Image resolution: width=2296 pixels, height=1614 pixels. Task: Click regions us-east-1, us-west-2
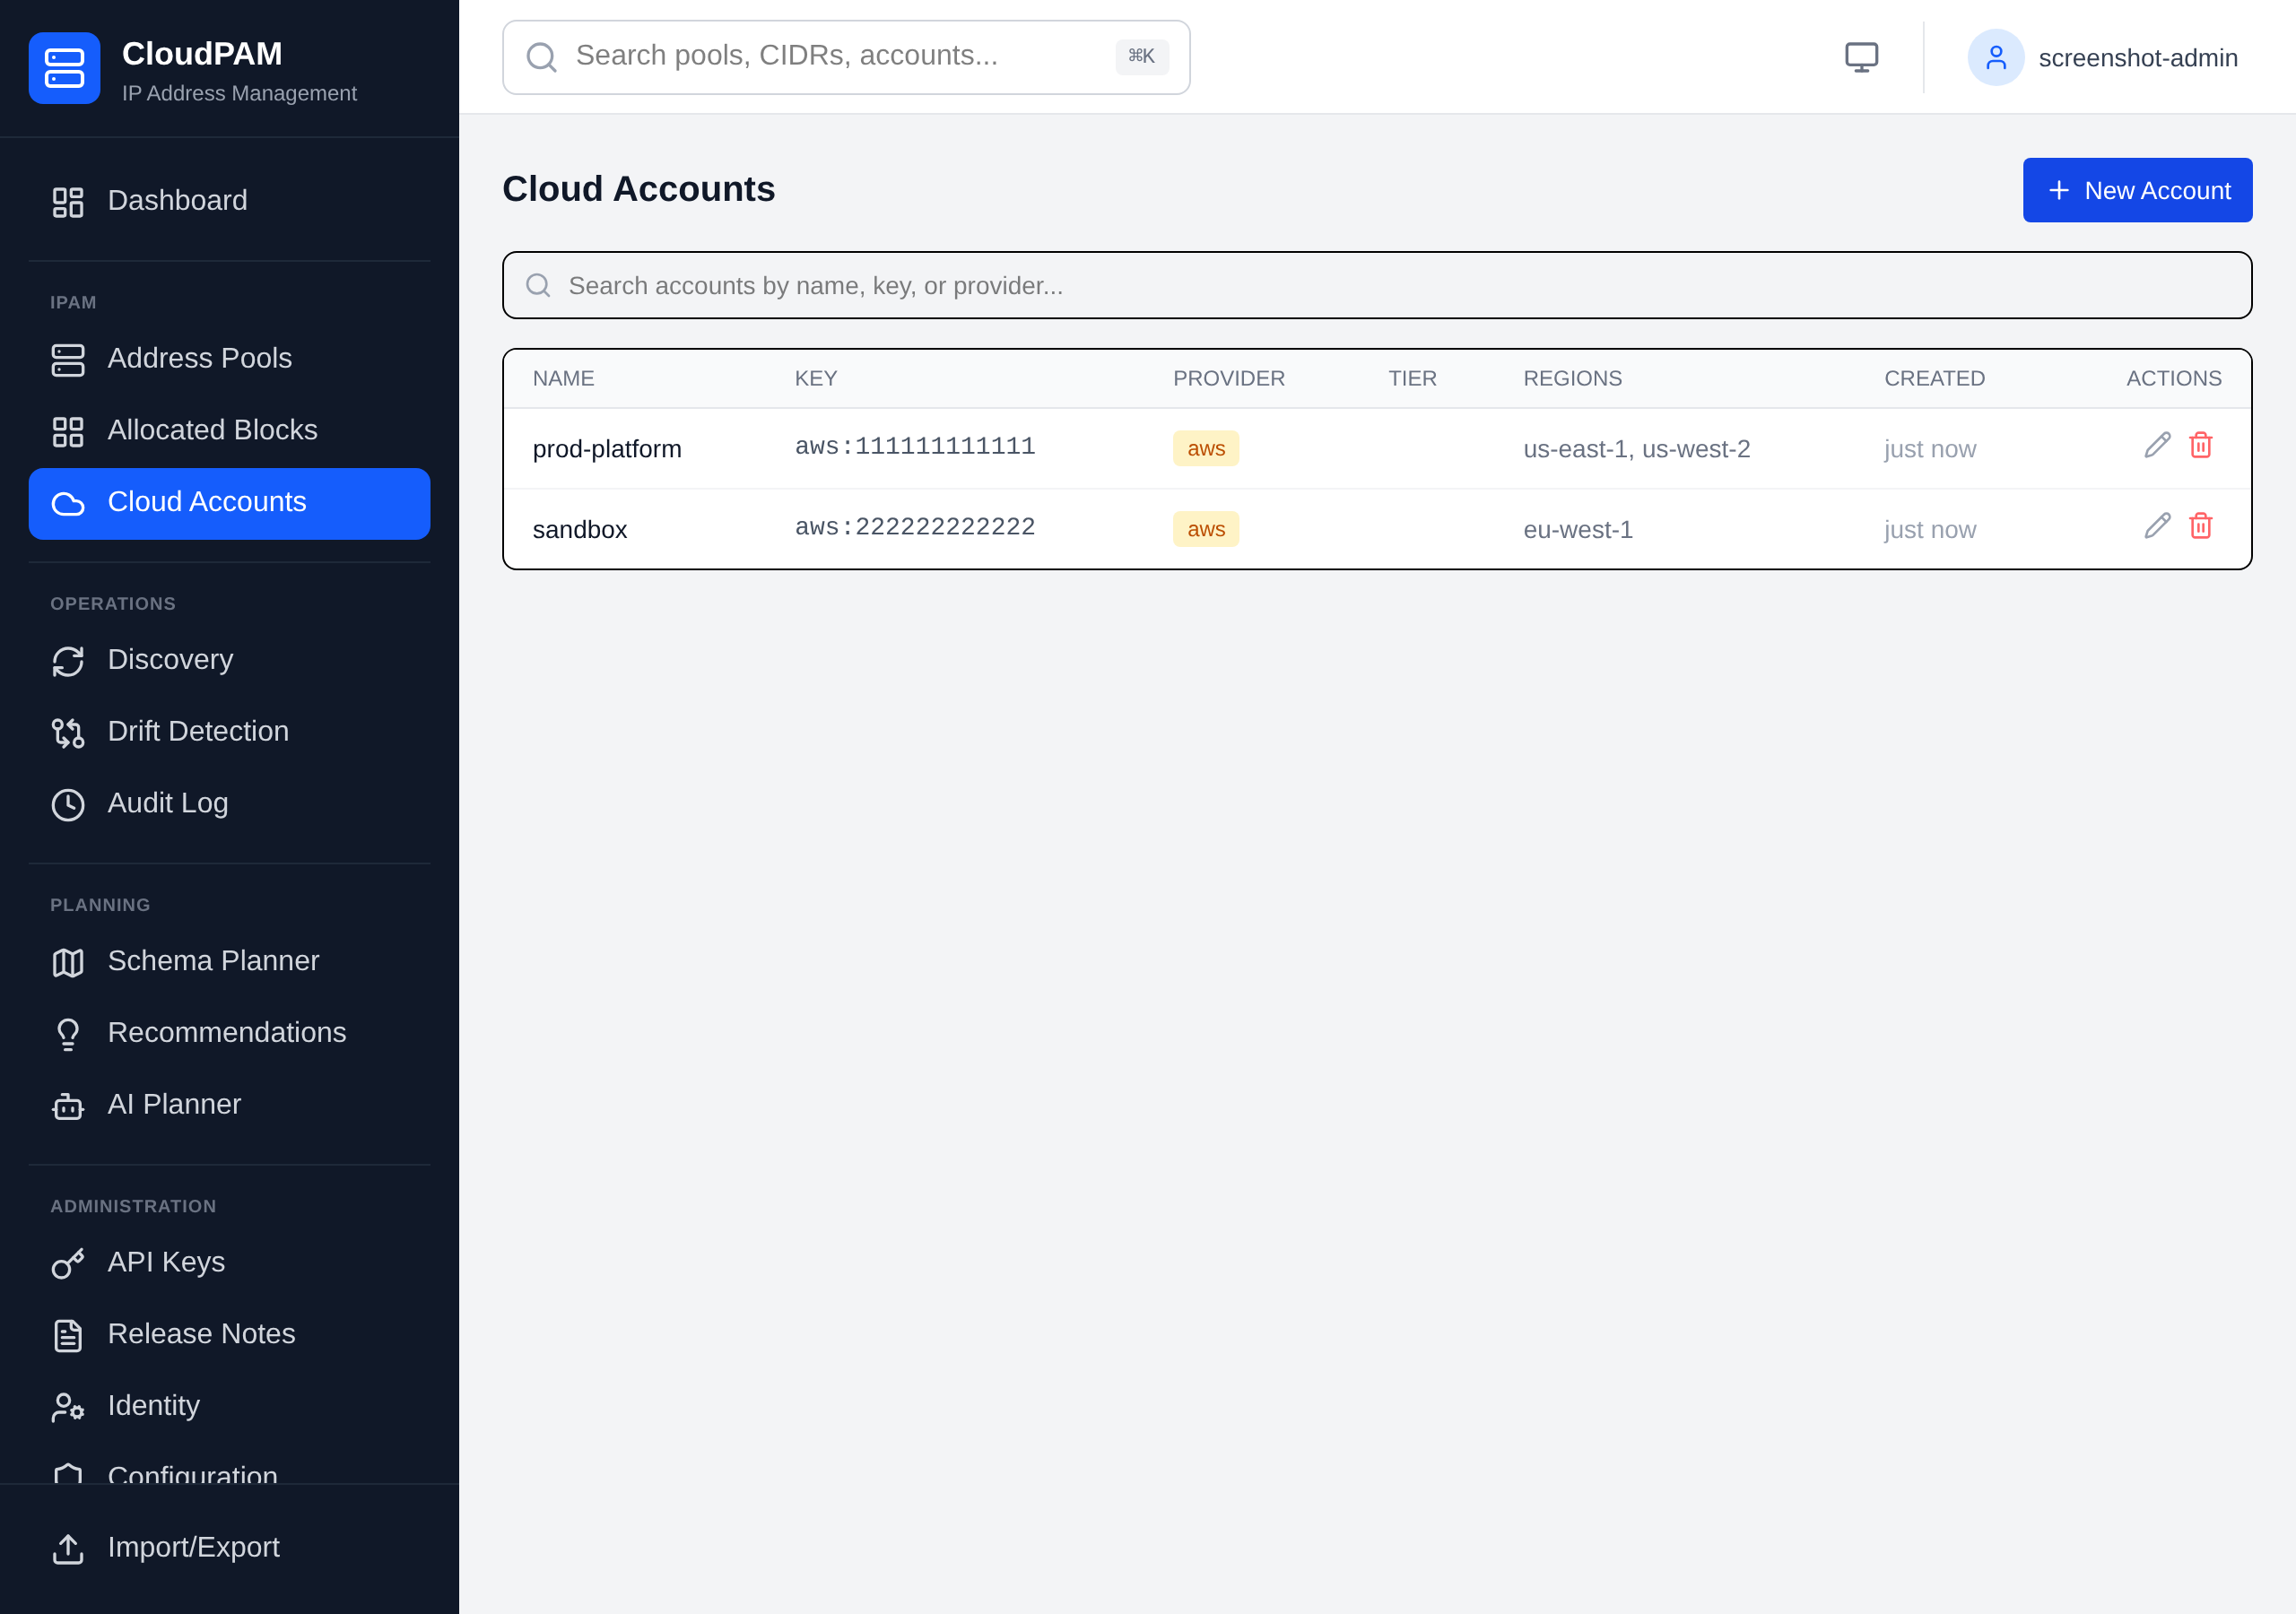point(1636,449)
